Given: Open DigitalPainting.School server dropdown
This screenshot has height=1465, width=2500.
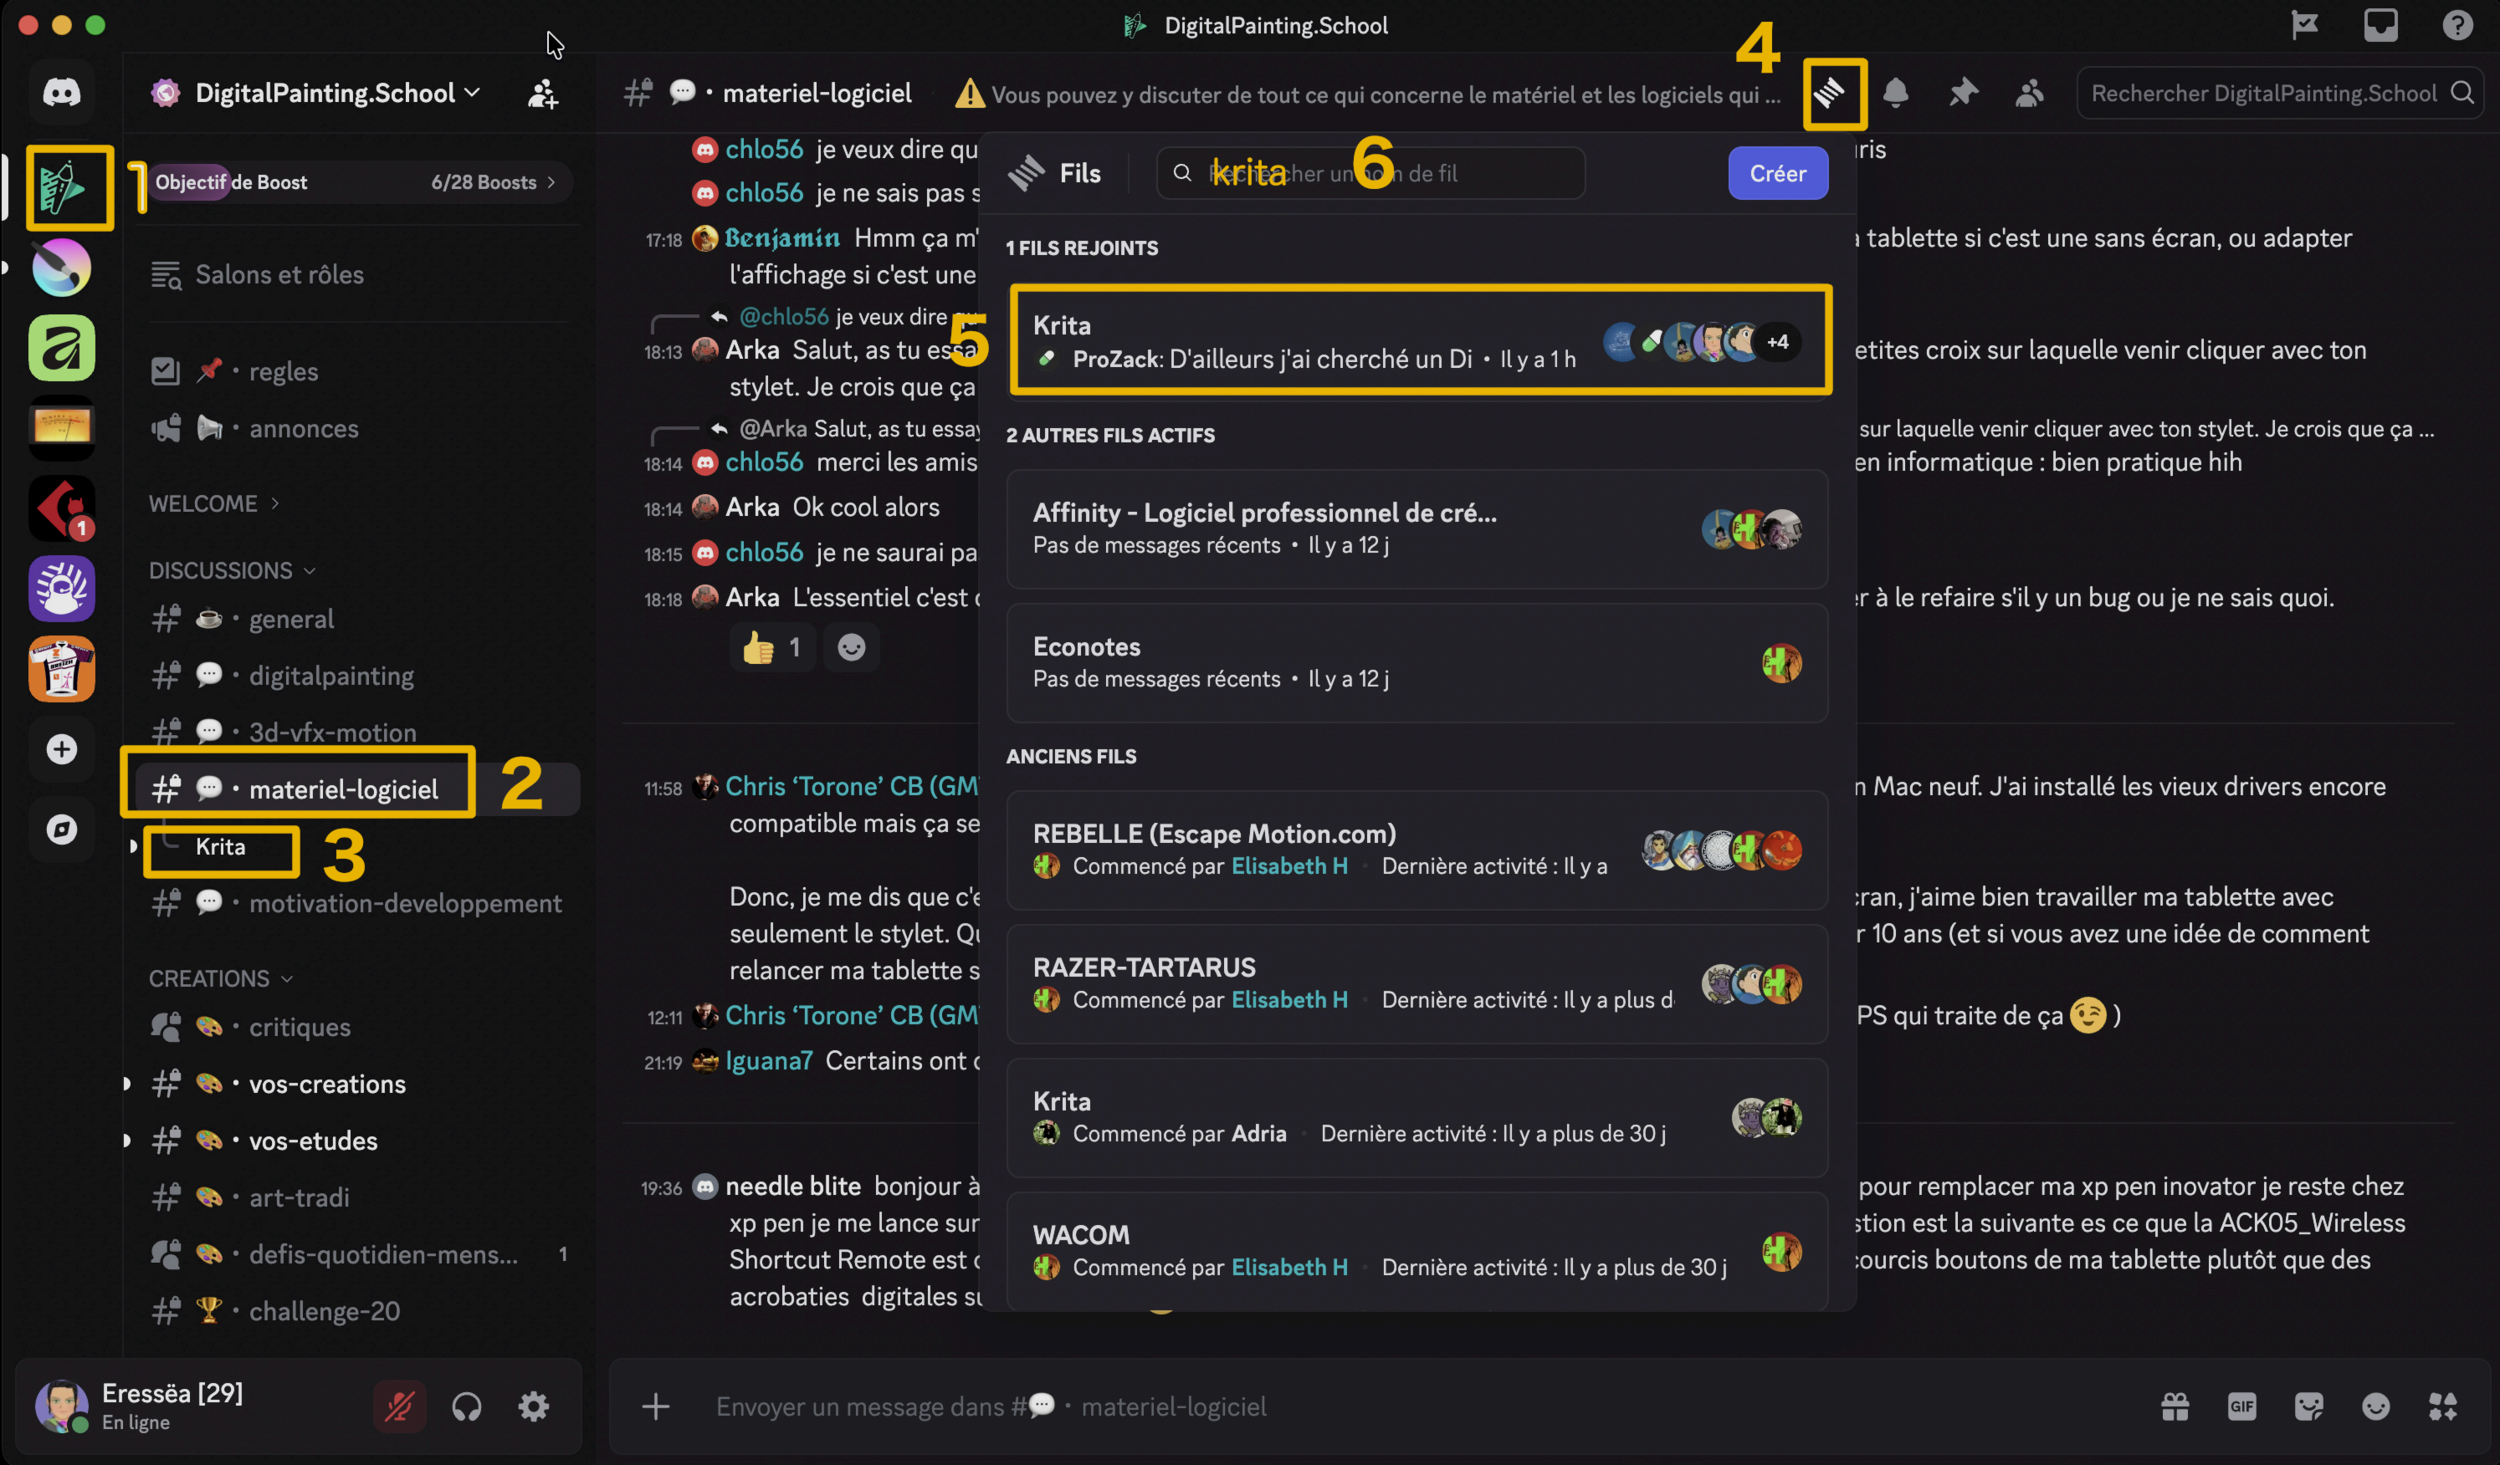Looking at the screenshot, I should pos(325,93).
